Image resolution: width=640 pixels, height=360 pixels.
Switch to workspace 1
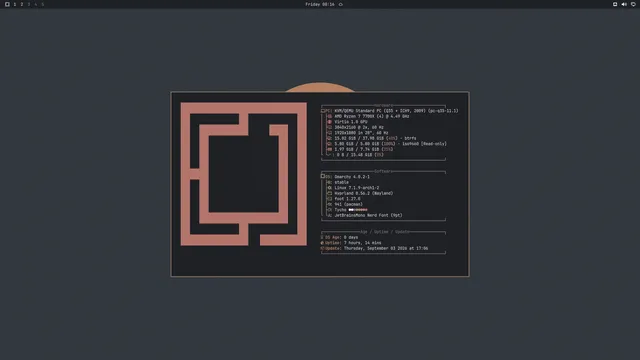pos(15,4)
